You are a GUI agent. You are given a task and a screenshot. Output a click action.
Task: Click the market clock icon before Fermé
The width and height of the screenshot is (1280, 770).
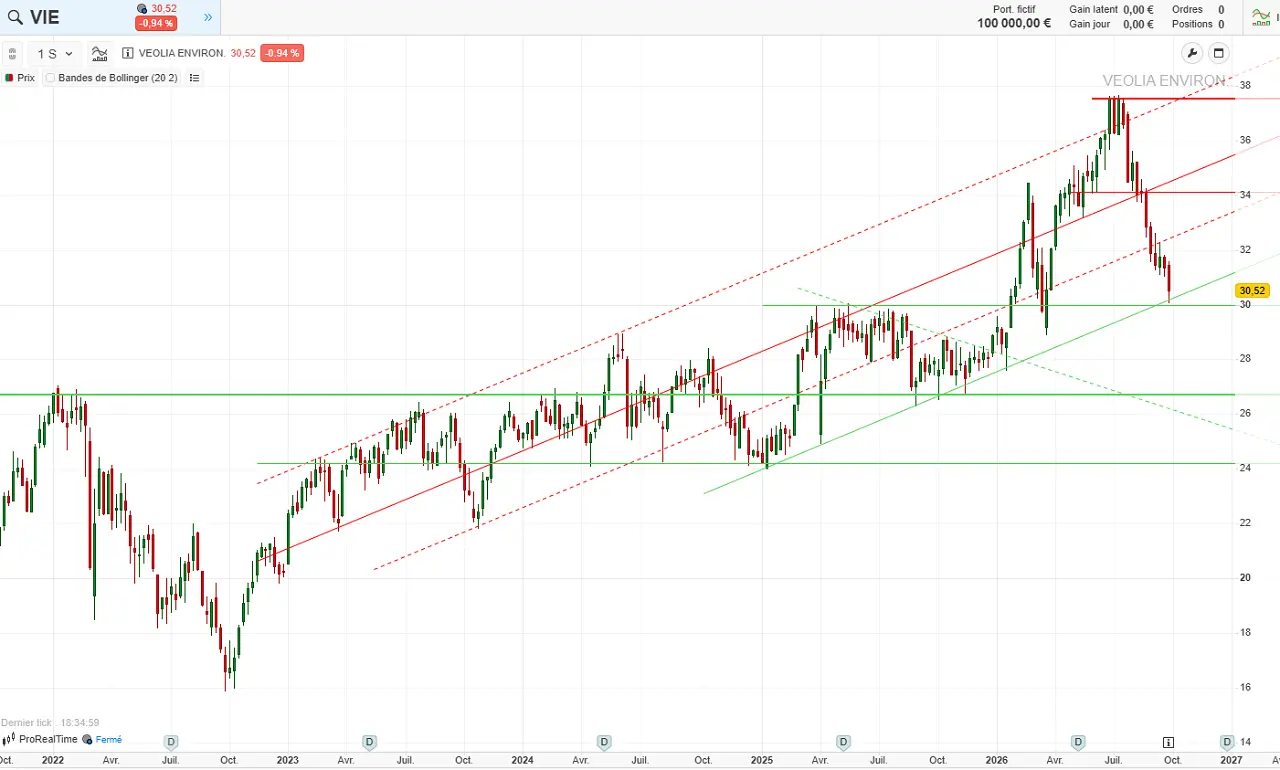click(88, 739)
